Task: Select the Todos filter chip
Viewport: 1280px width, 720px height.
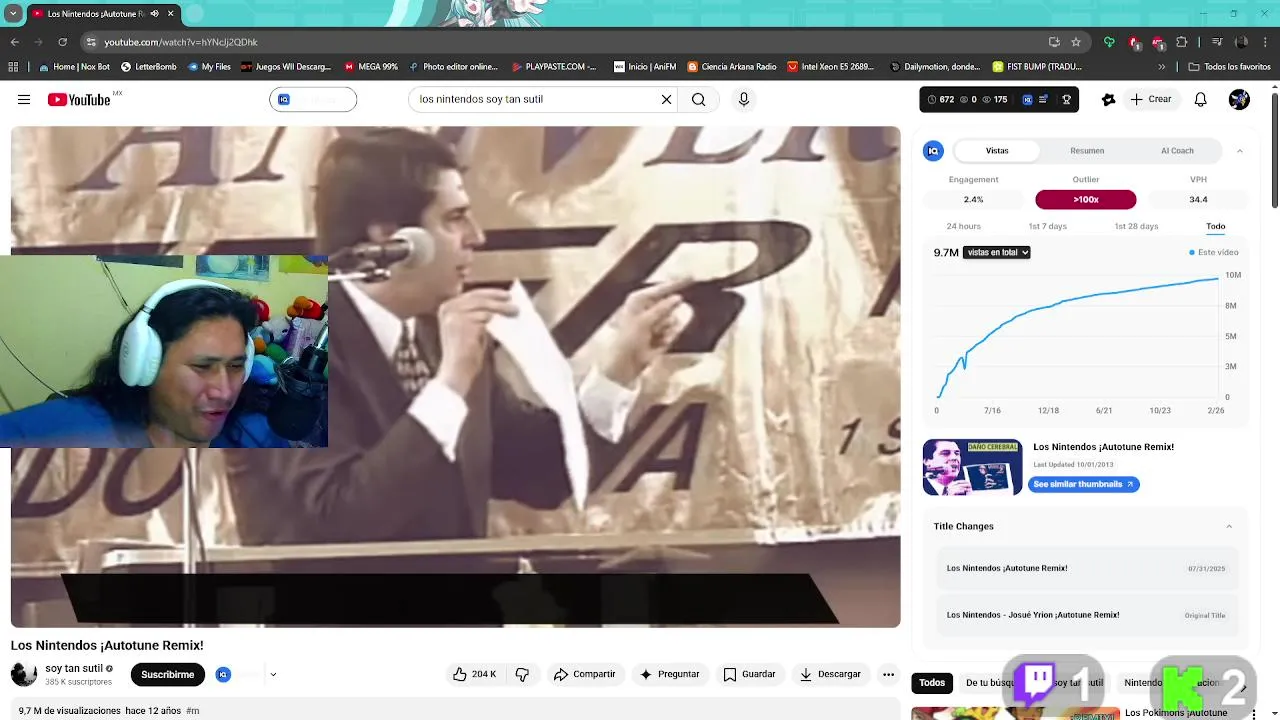Action: [x=932, y=683]
